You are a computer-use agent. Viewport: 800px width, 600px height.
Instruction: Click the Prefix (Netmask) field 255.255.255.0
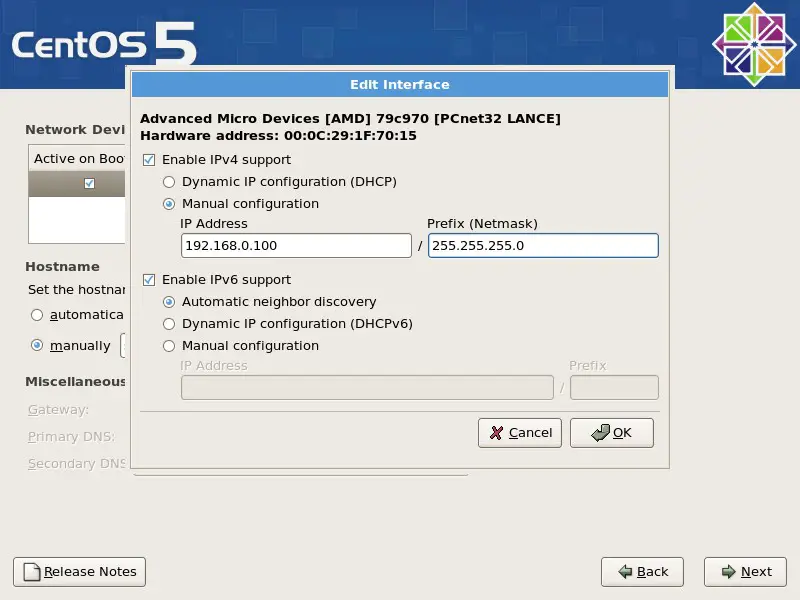543,245
